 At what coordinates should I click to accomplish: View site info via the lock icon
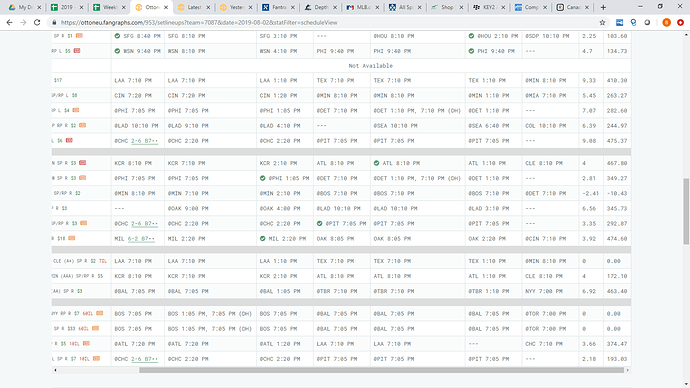point(54,22)
